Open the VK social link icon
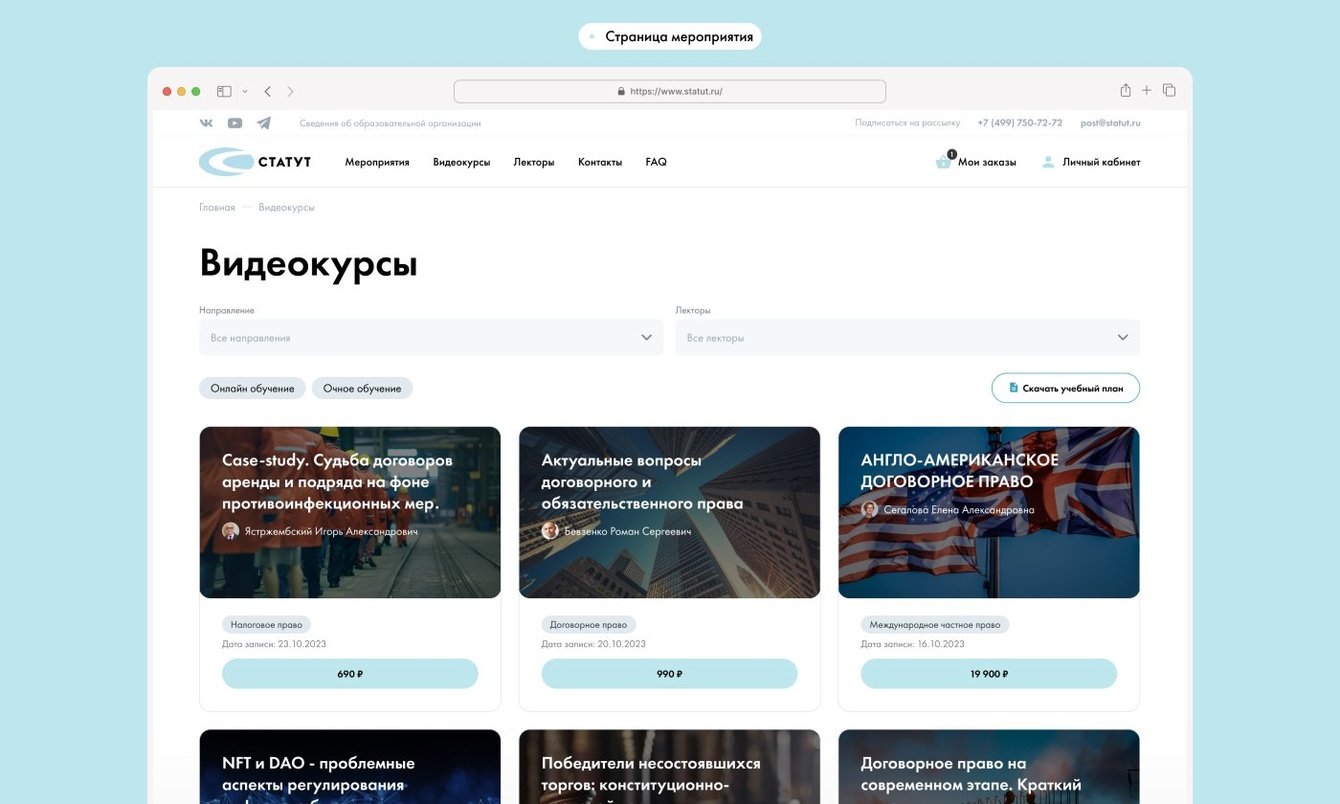Screen dimensions: 1340x804 (x=206, y=123)
